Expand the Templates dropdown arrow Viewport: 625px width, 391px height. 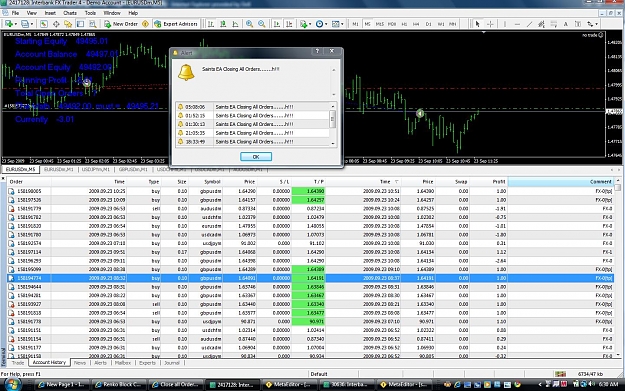(342, 24)
